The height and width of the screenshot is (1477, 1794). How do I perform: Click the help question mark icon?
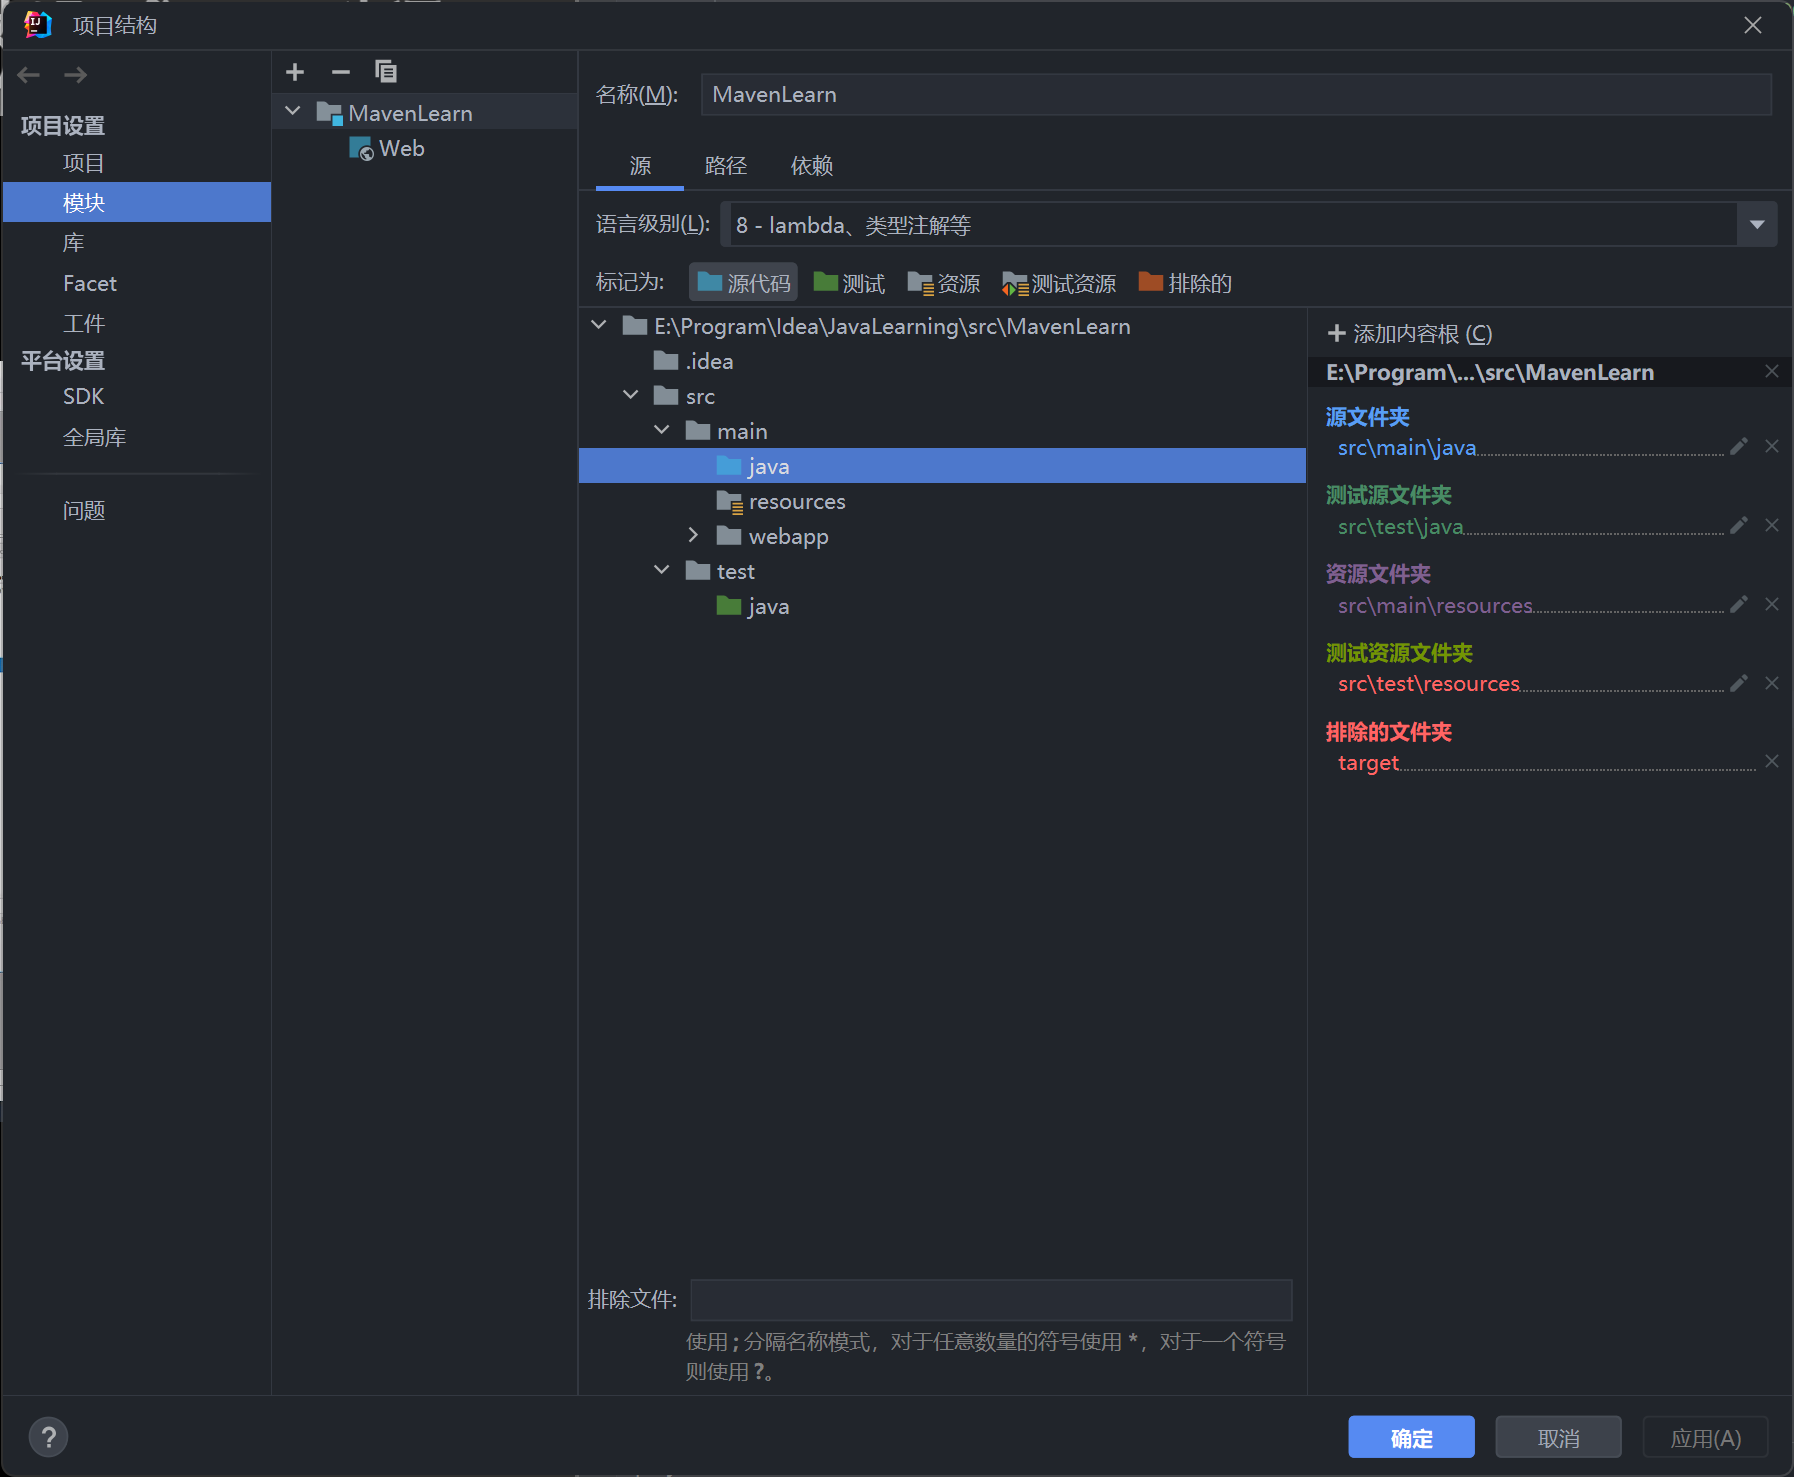pyautogui.click(x=48, y=1437)
